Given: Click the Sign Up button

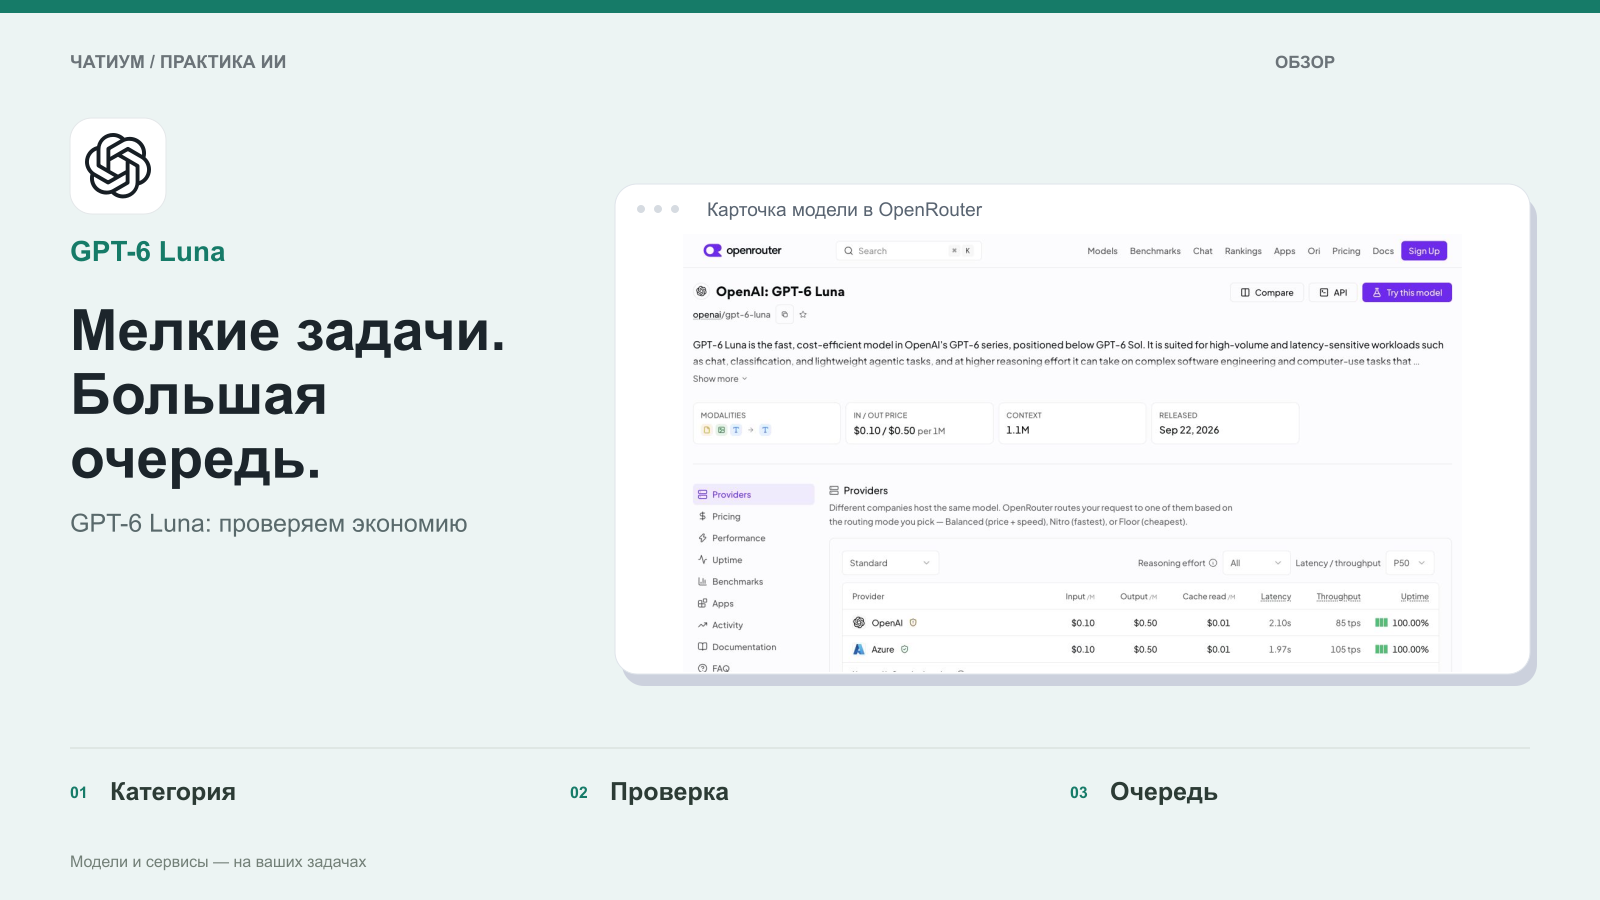Looking at the screenshot, I should 1424,251.
